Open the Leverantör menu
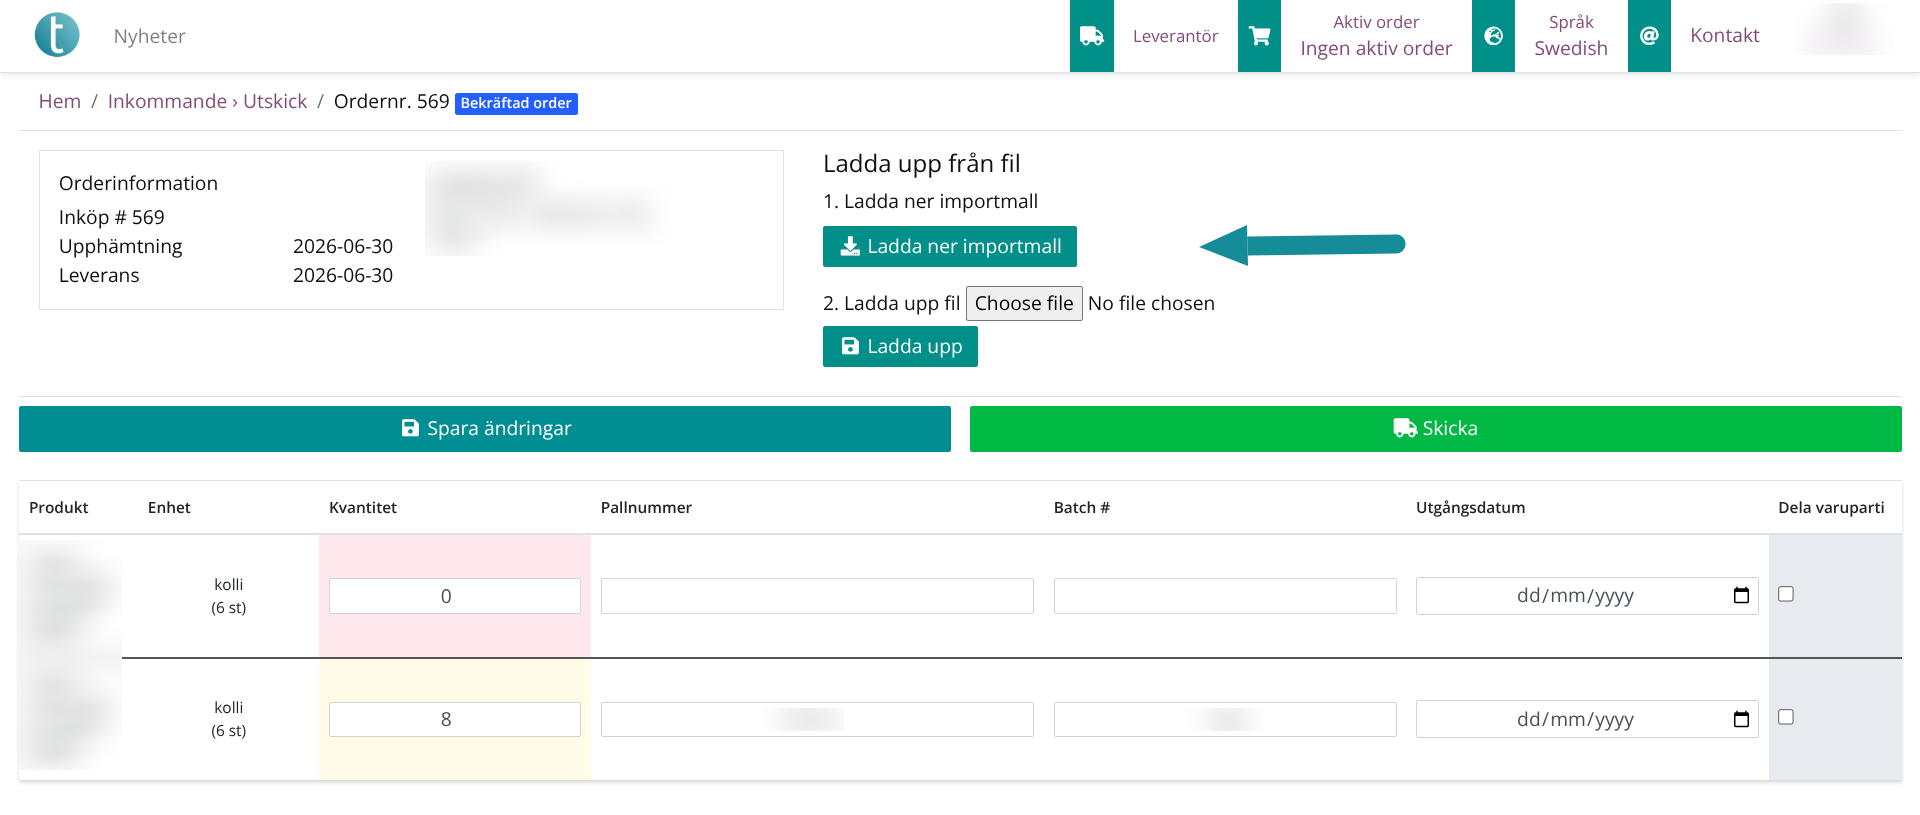Viewport: 1920px width, 815px height. 1175,36
